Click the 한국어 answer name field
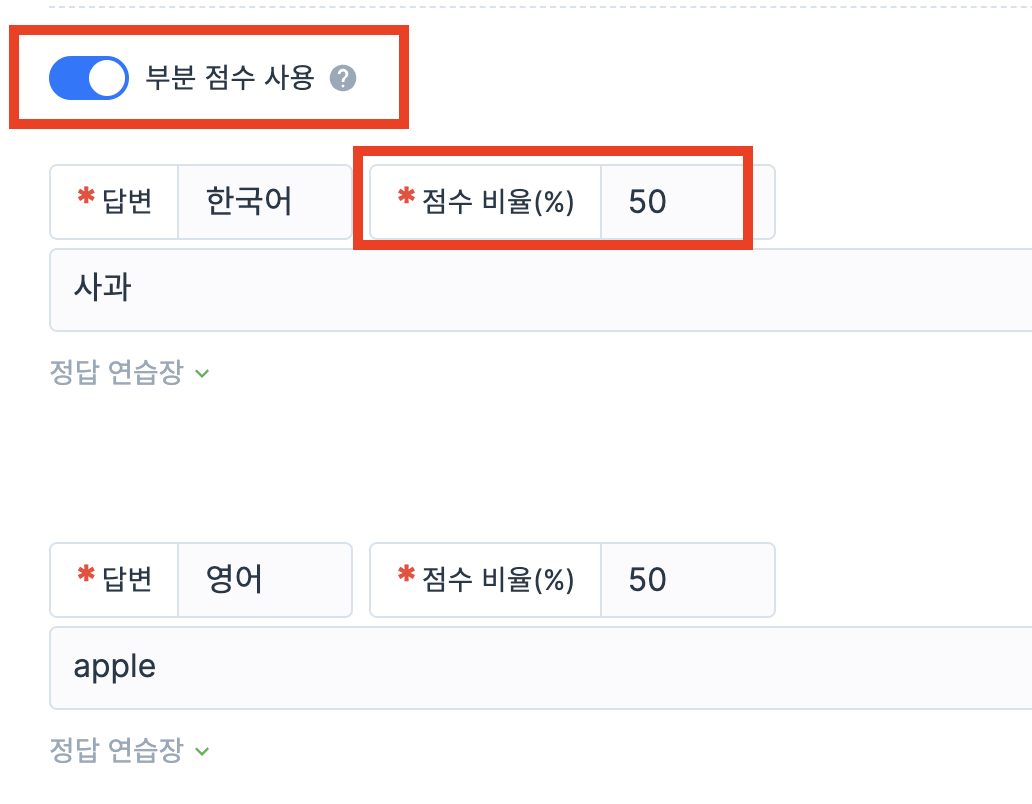 pyautogui.click(x=264, y=202)
